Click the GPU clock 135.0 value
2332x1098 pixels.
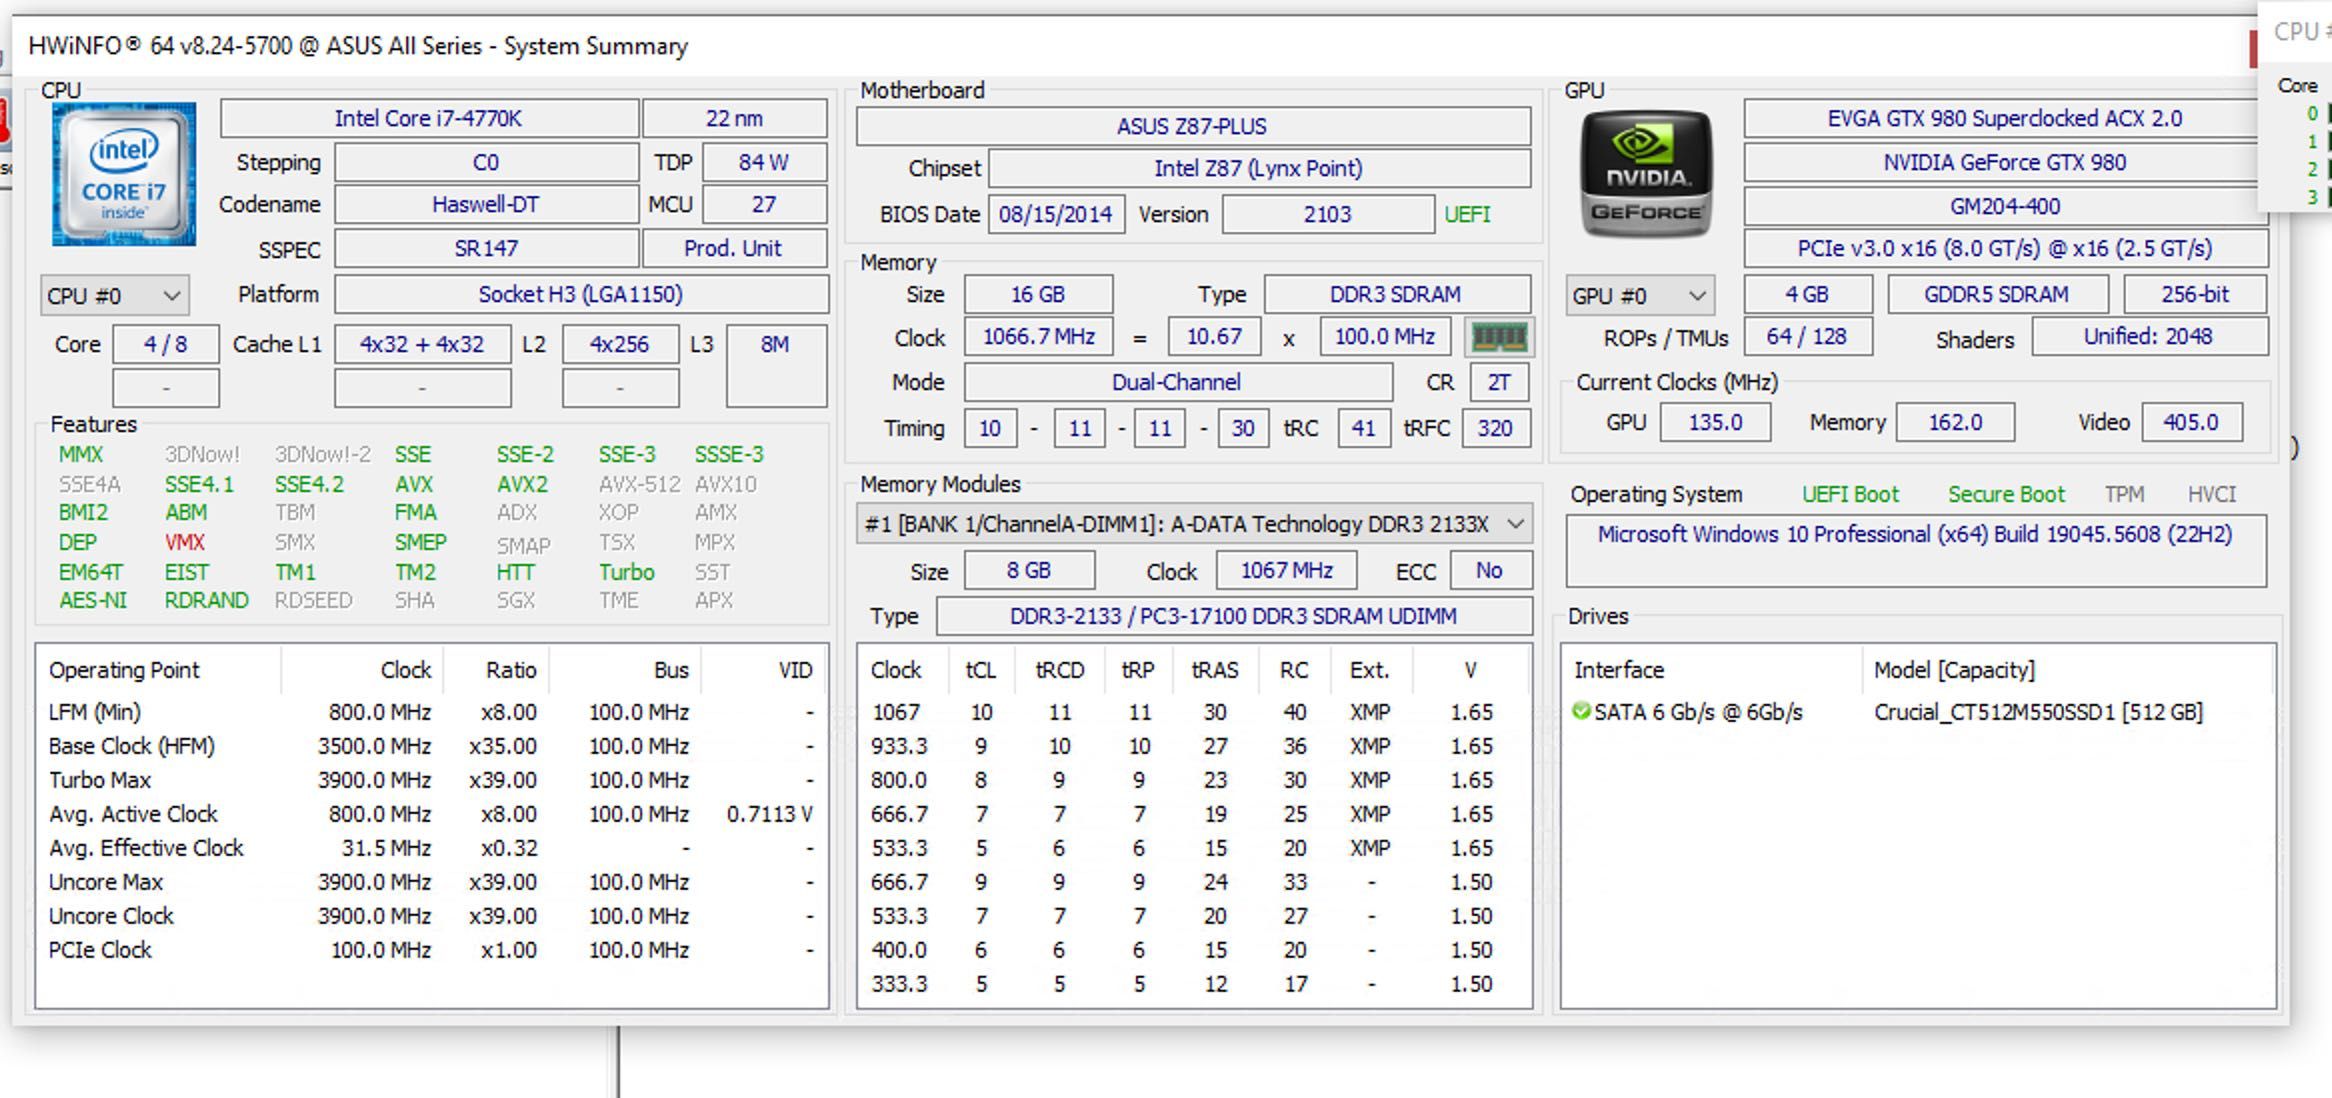1715,422
